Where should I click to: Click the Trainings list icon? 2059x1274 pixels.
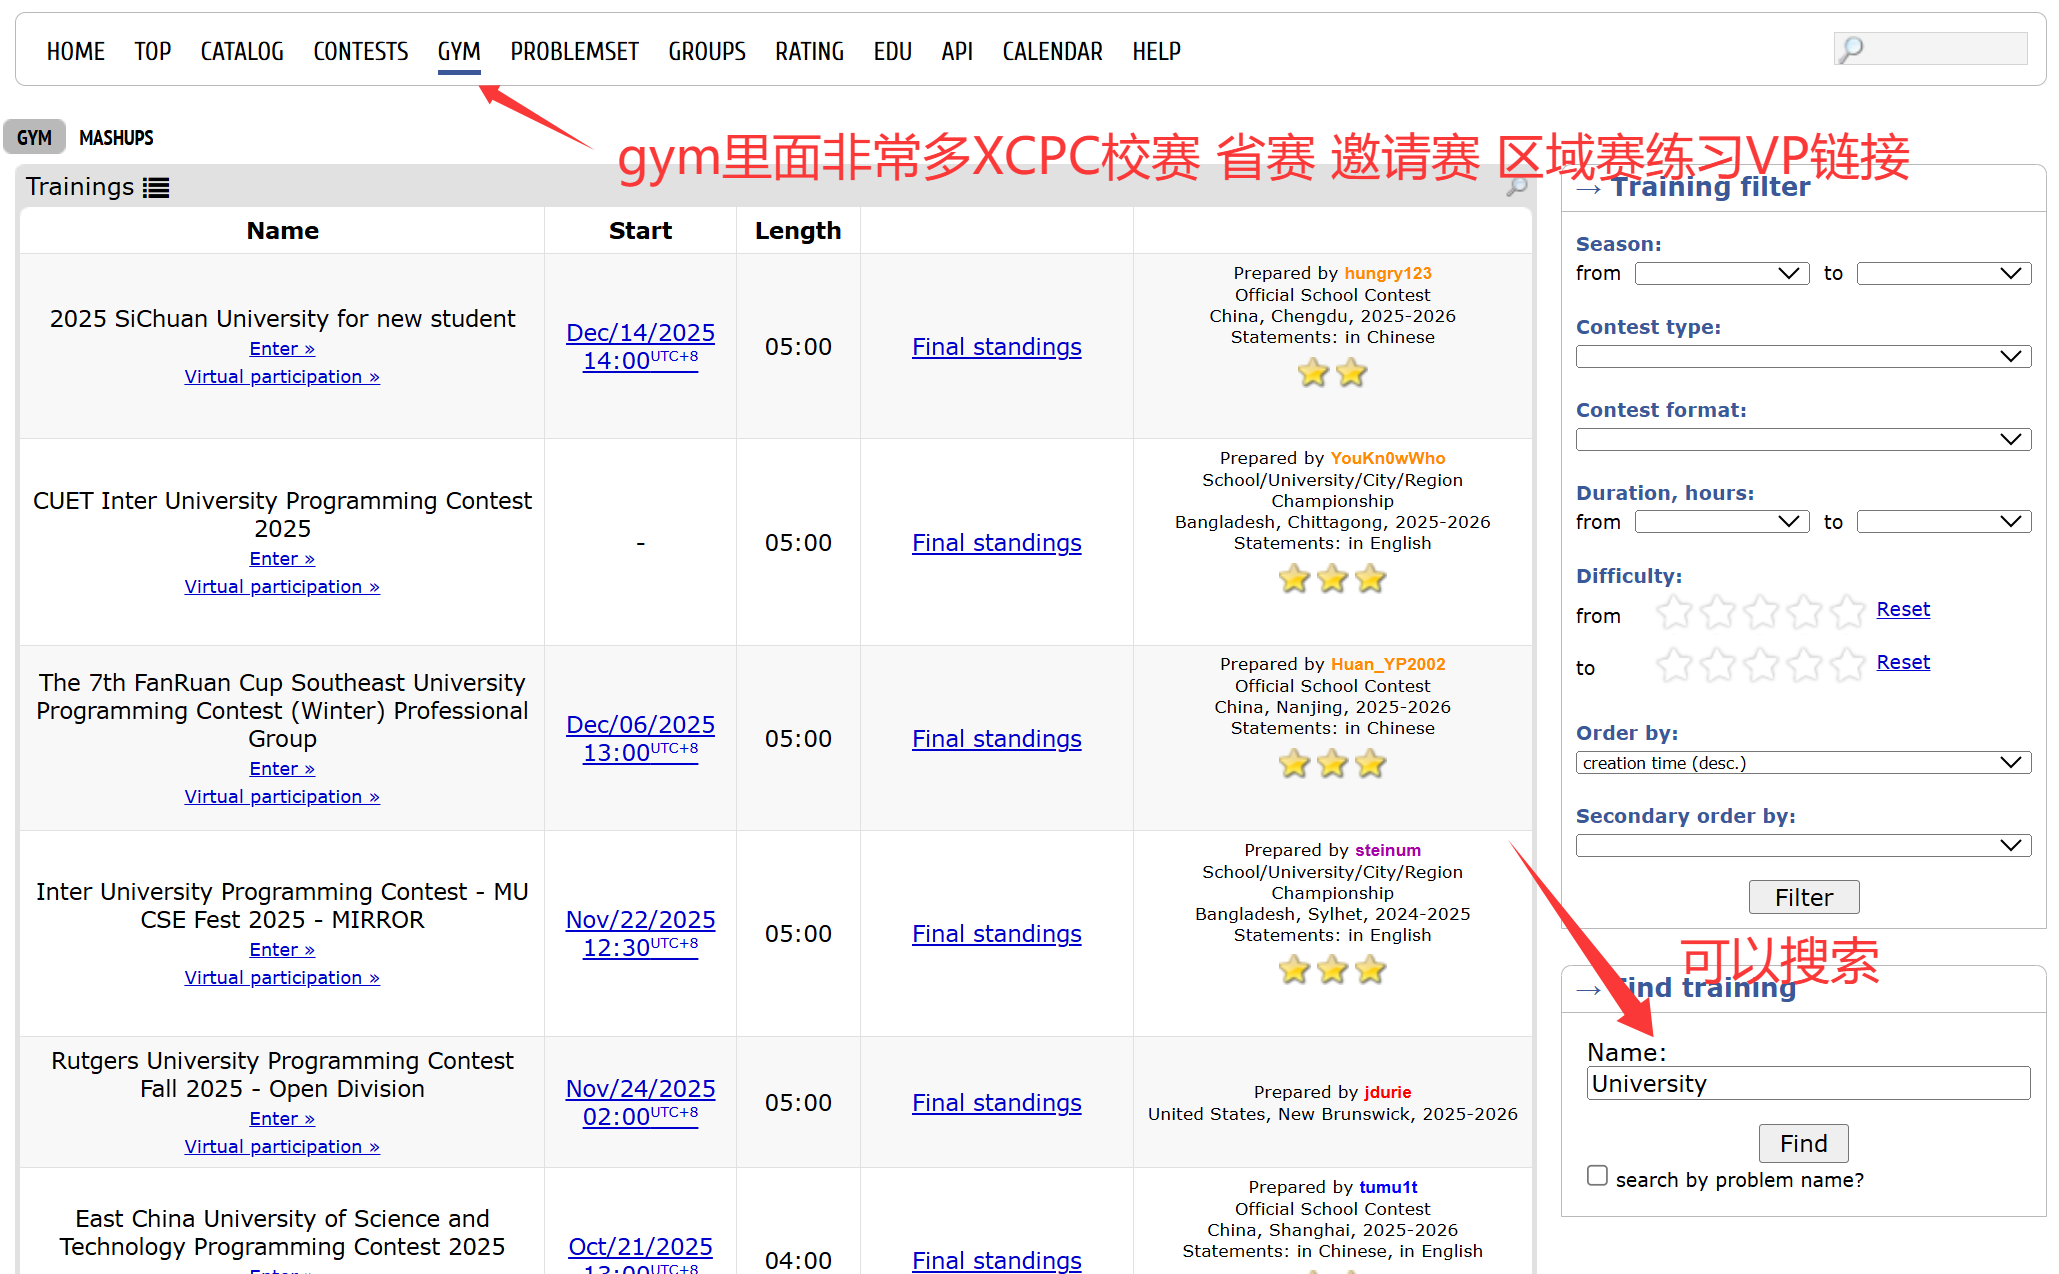(156, 187)
